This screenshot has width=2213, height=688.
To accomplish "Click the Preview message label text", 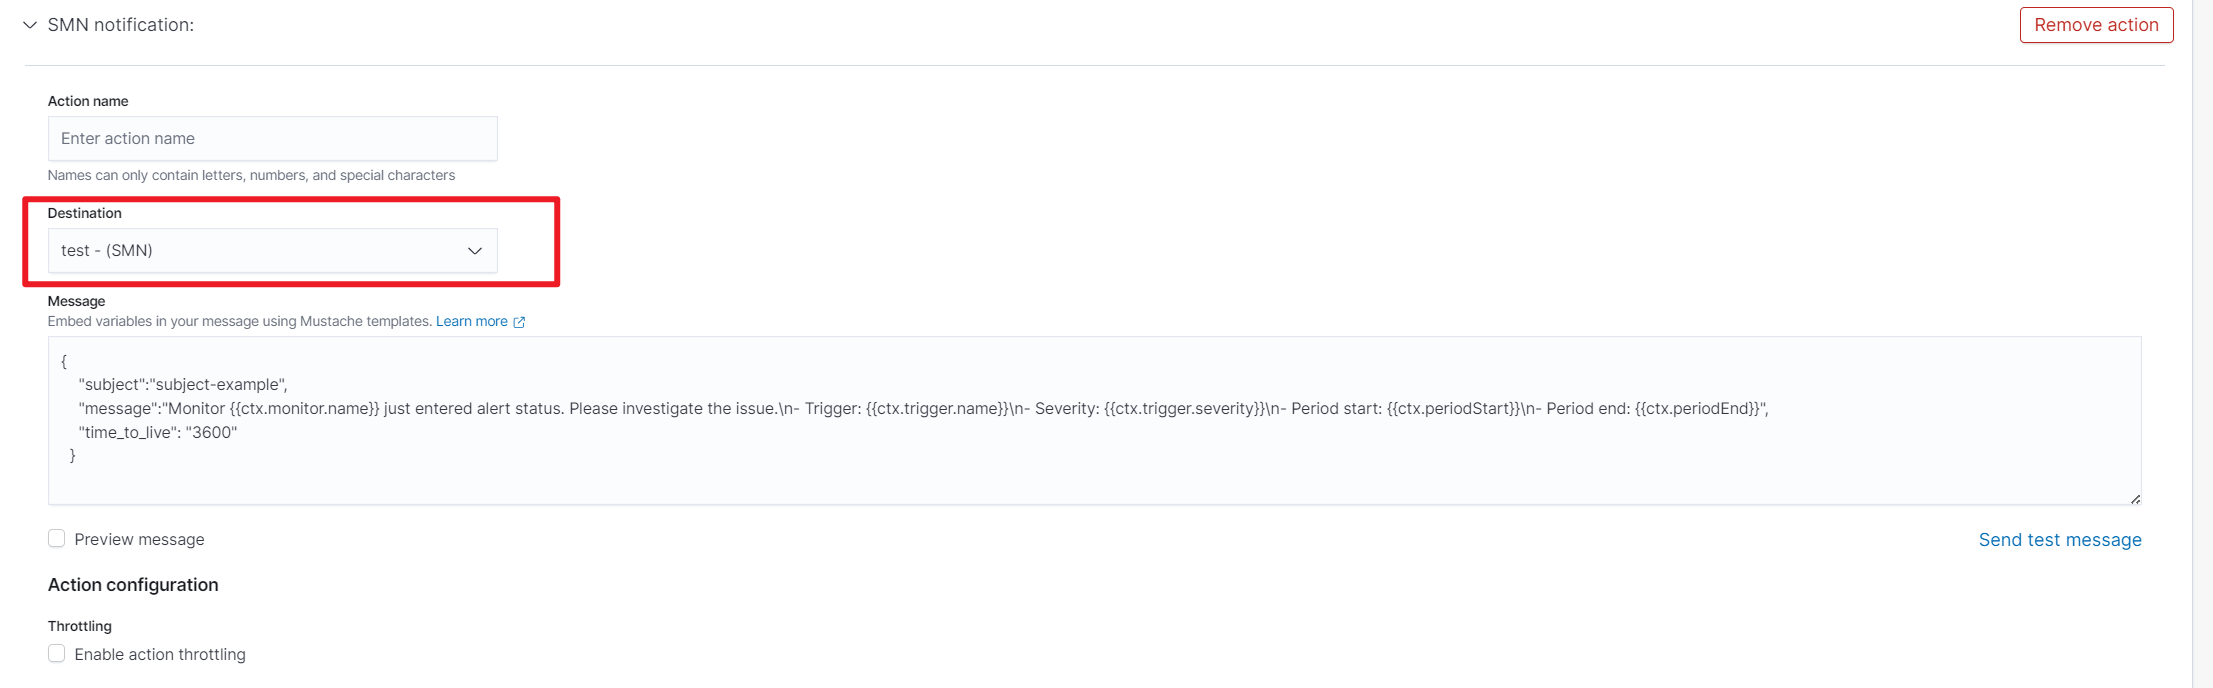I will pos(139,540).
